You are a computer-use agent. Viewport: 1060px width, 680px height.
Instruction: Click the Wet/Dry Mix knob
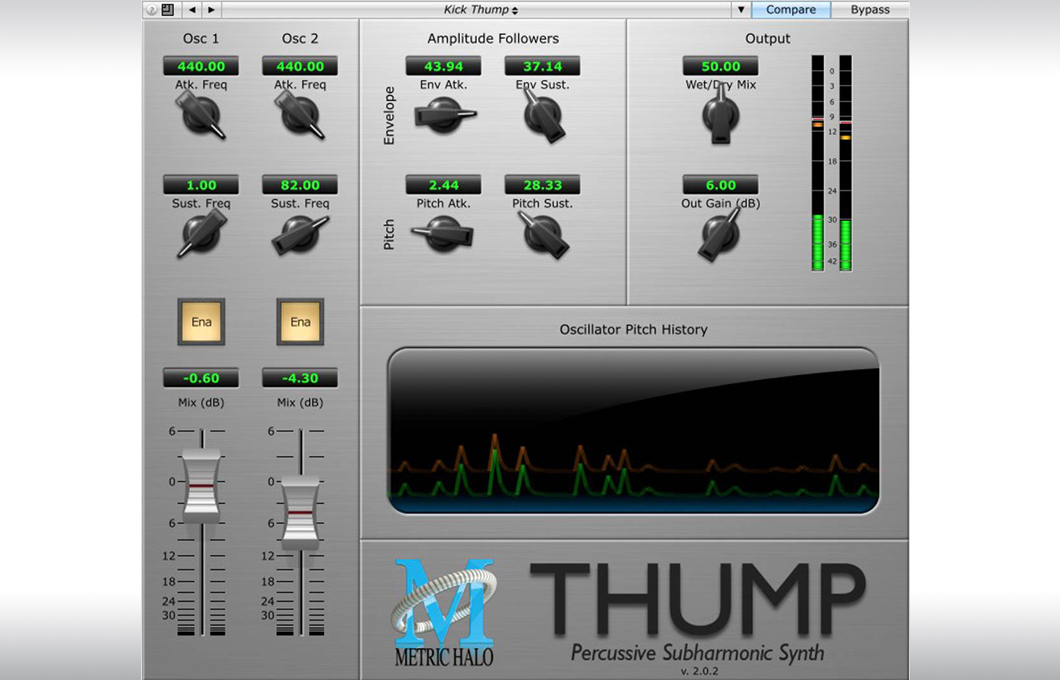[721, 115]
